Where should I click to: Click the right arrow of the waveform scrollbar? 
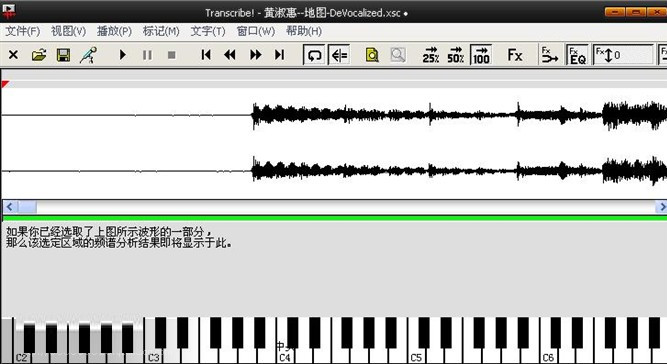coord(662,207)
